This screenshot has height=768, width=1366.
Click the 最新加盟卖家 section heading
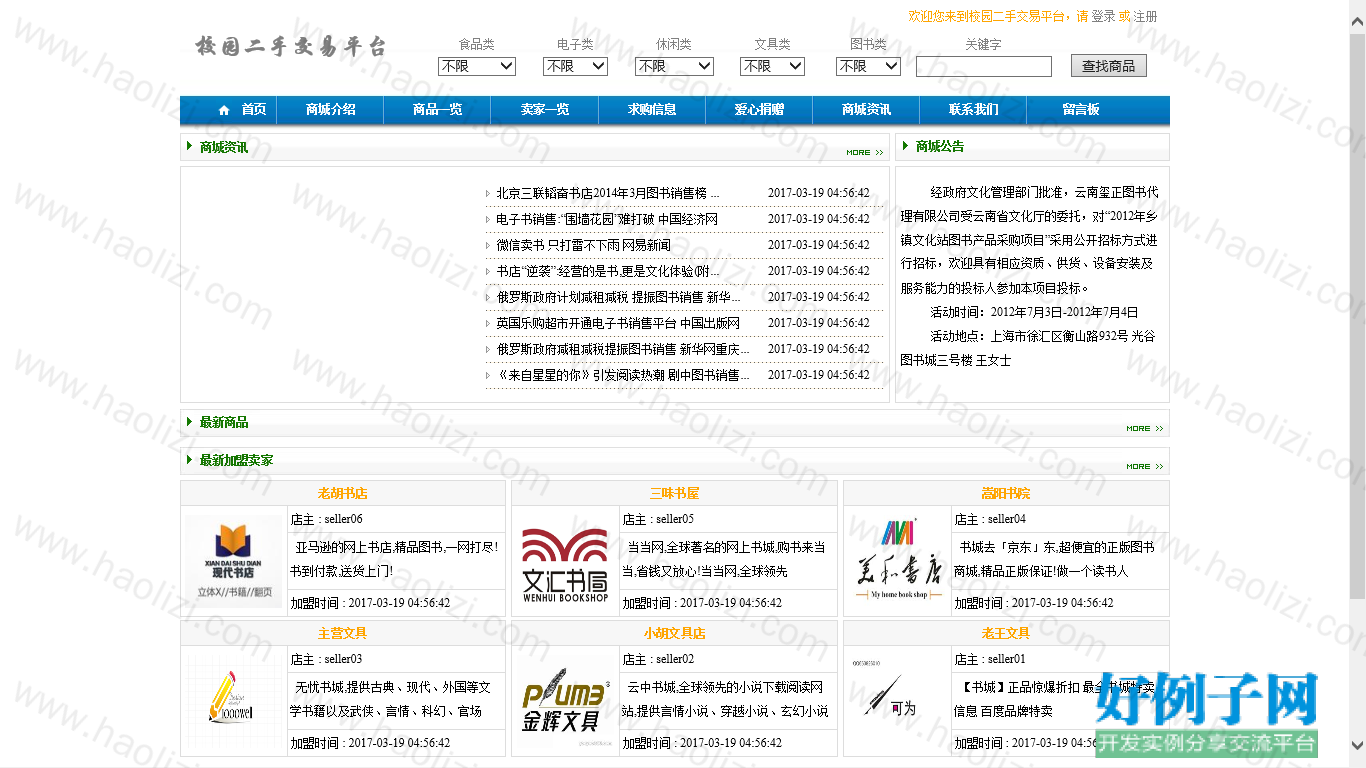pos(236,461)
